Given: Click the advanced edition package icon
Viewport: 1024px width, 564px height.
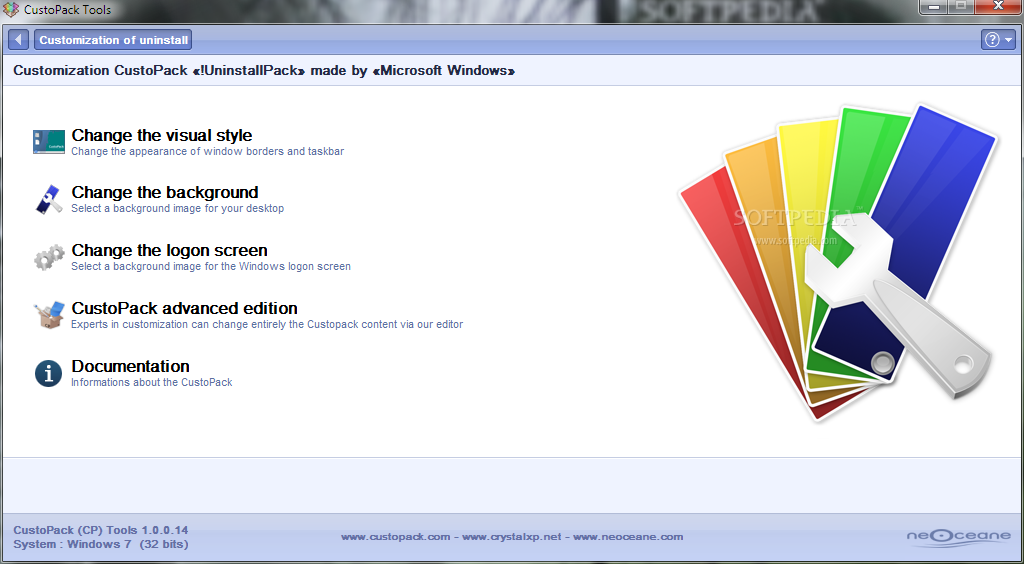Looking at the screenshot, I should click(x=49, y=315).
